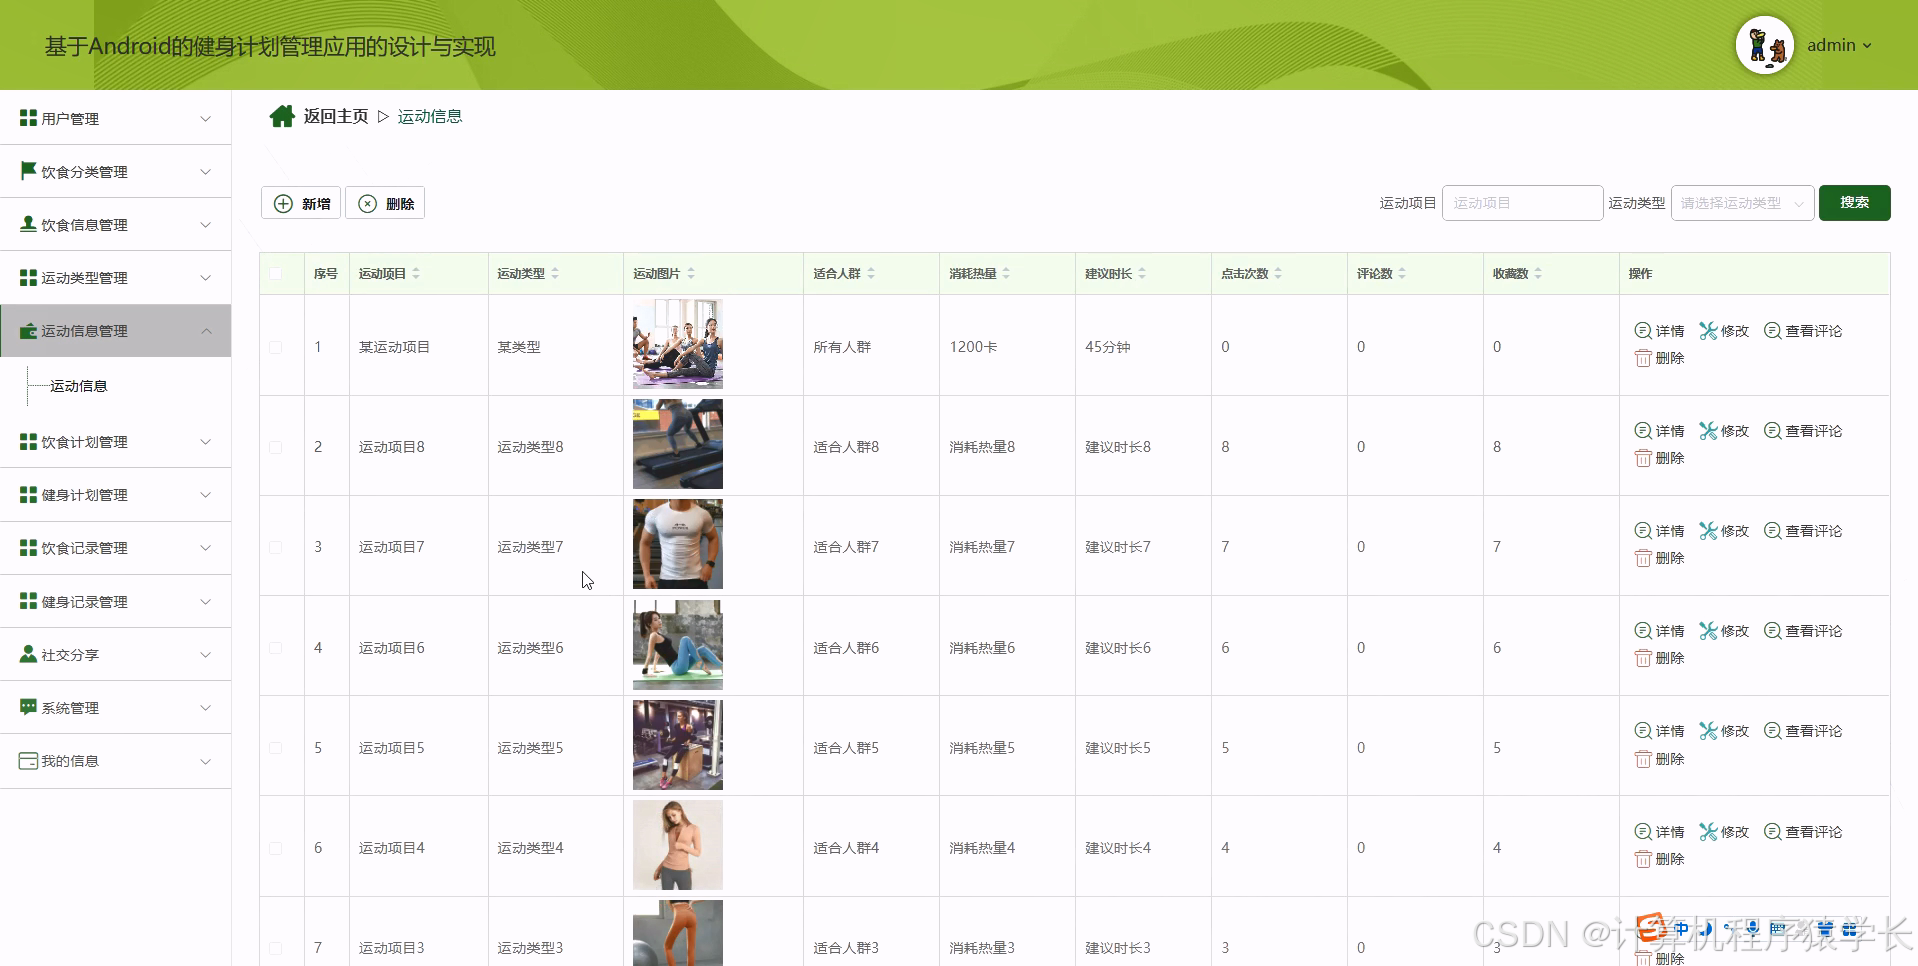Click 删除 for row 运动项目4
The width and height of the screenshot is (1918, 966).
click(x=1659, y=859)
